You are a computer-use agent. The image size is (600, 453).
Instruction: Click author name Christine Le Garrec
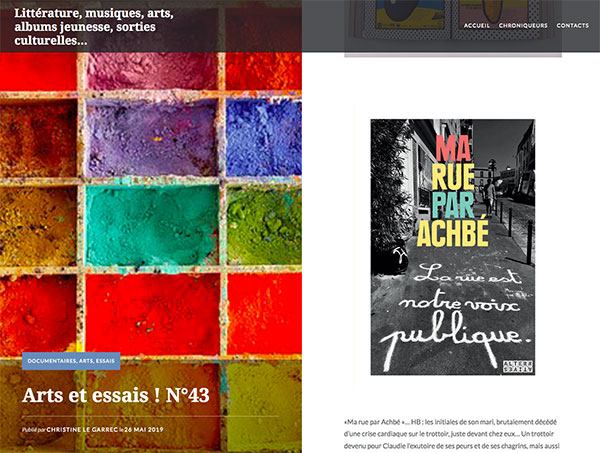click(x=82, y=430)
